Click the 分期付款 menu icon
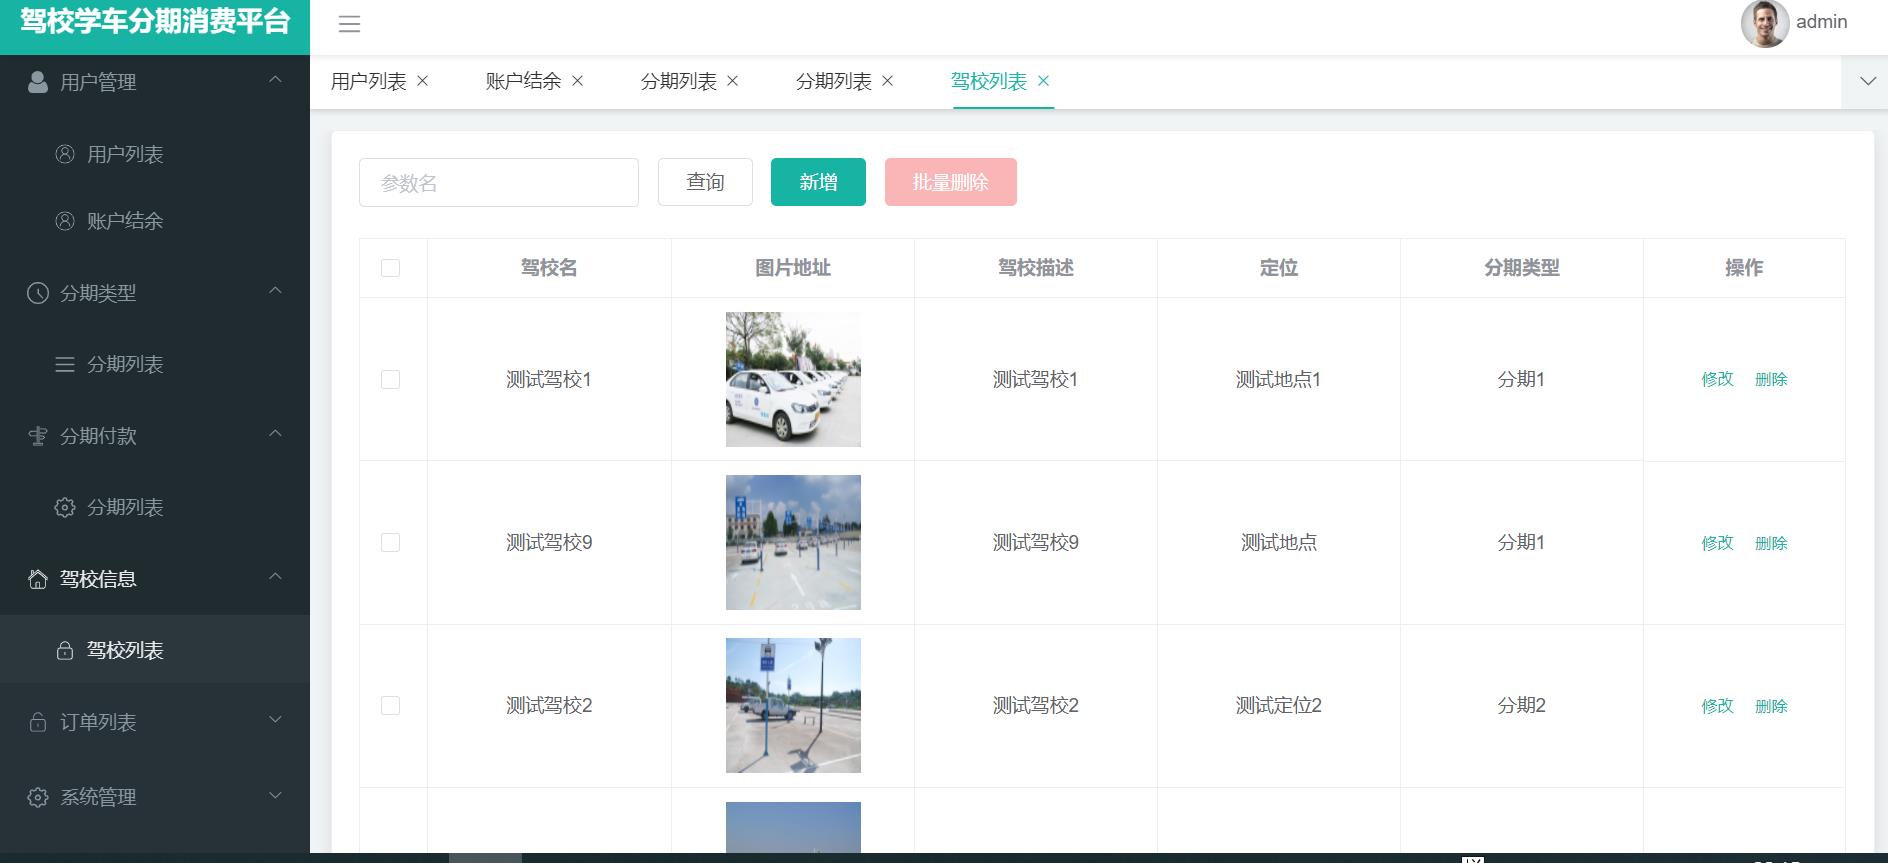 [x=38, y=436]
